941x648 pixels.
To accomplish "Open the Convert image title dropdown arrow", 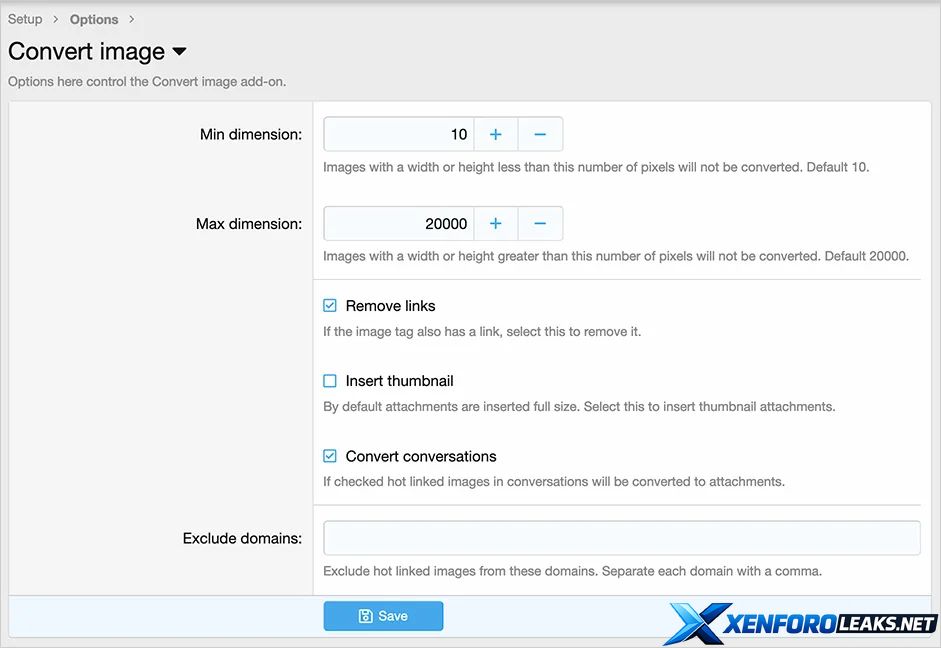I will [180, 52].
